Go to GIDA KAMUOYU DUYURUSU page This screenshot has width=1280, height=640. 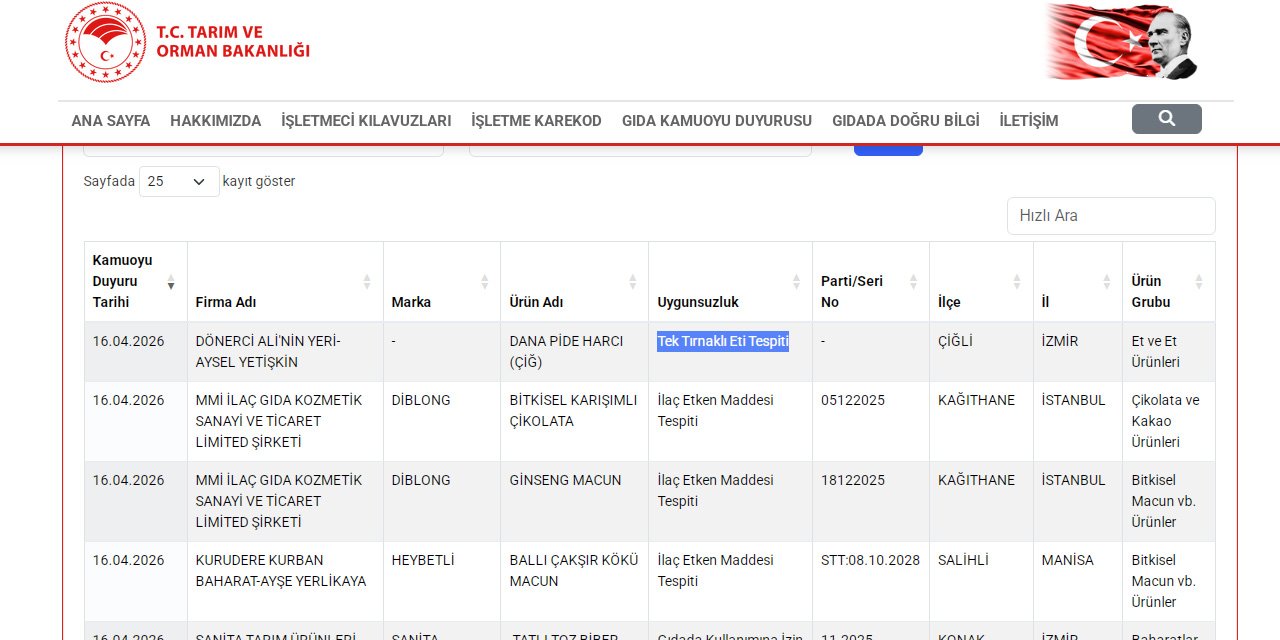[716, 121]
